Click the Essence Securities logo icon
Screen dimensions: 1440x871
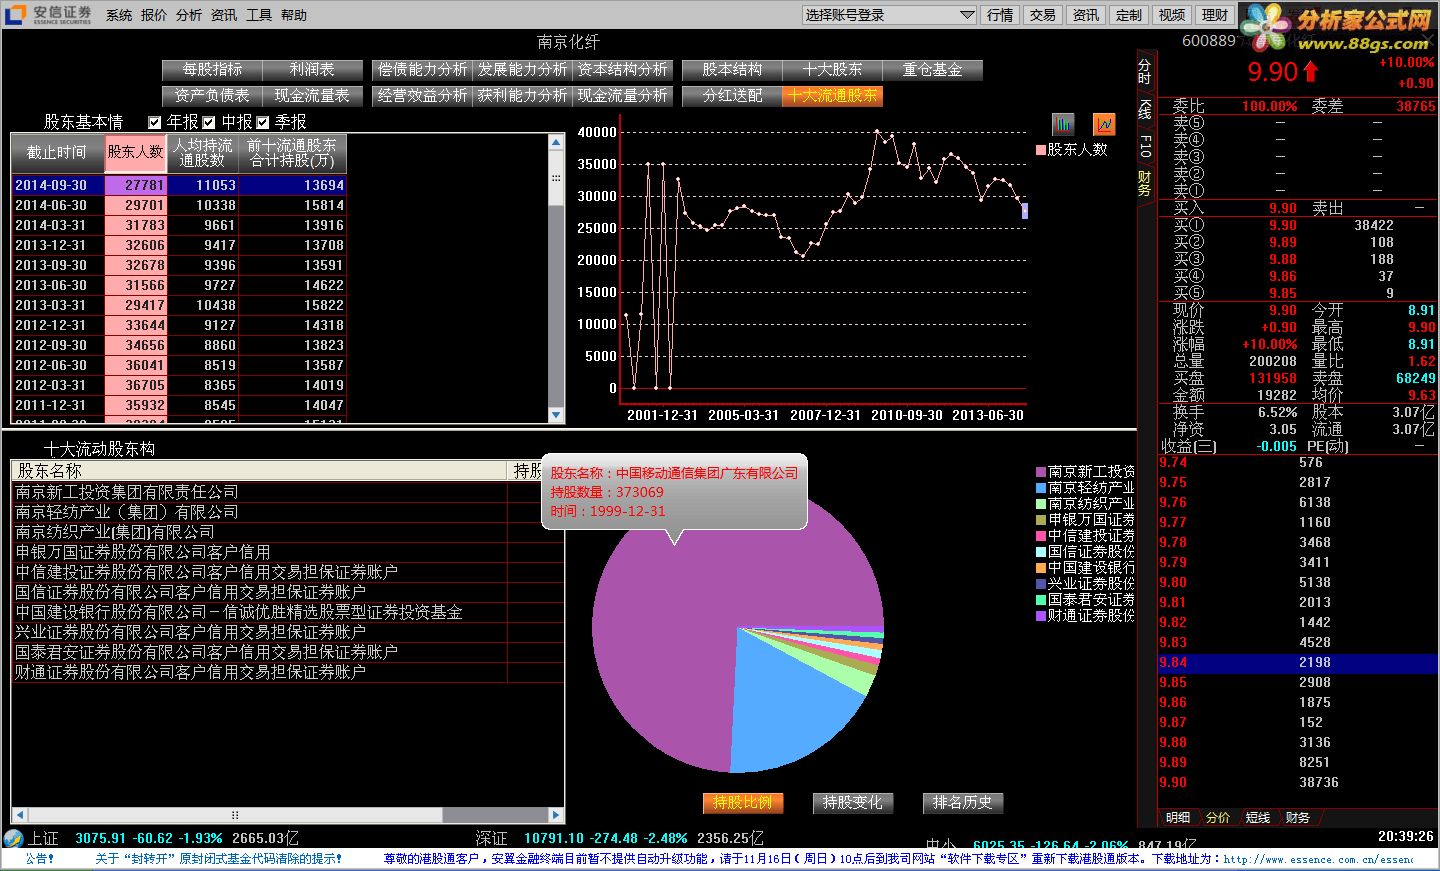point(15,14)
